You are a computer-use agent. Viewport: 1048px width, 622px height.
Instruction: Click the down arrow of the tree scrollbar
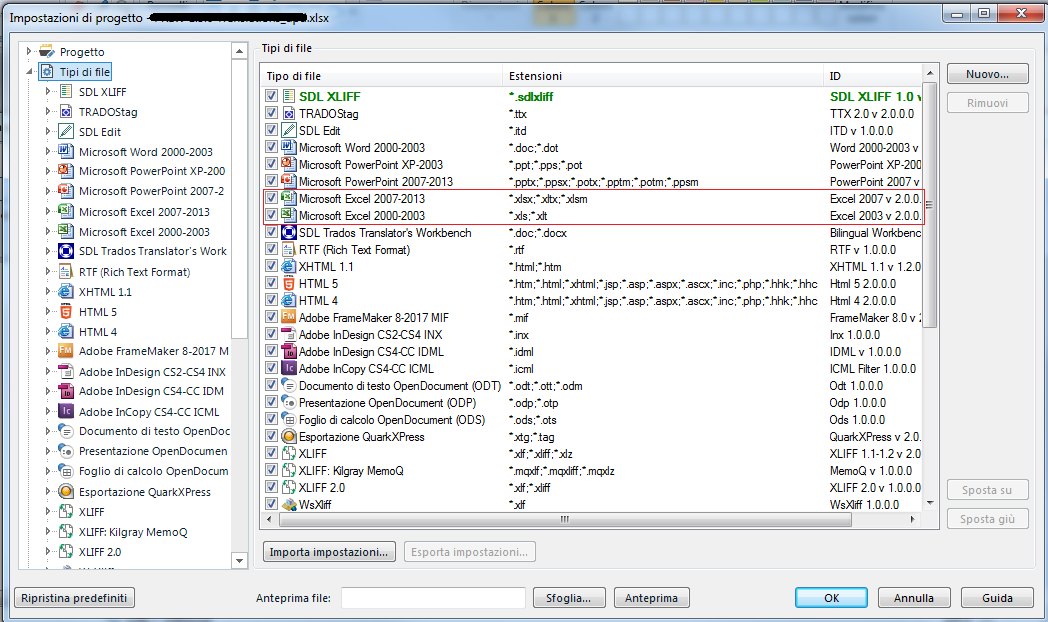point(239,561)
